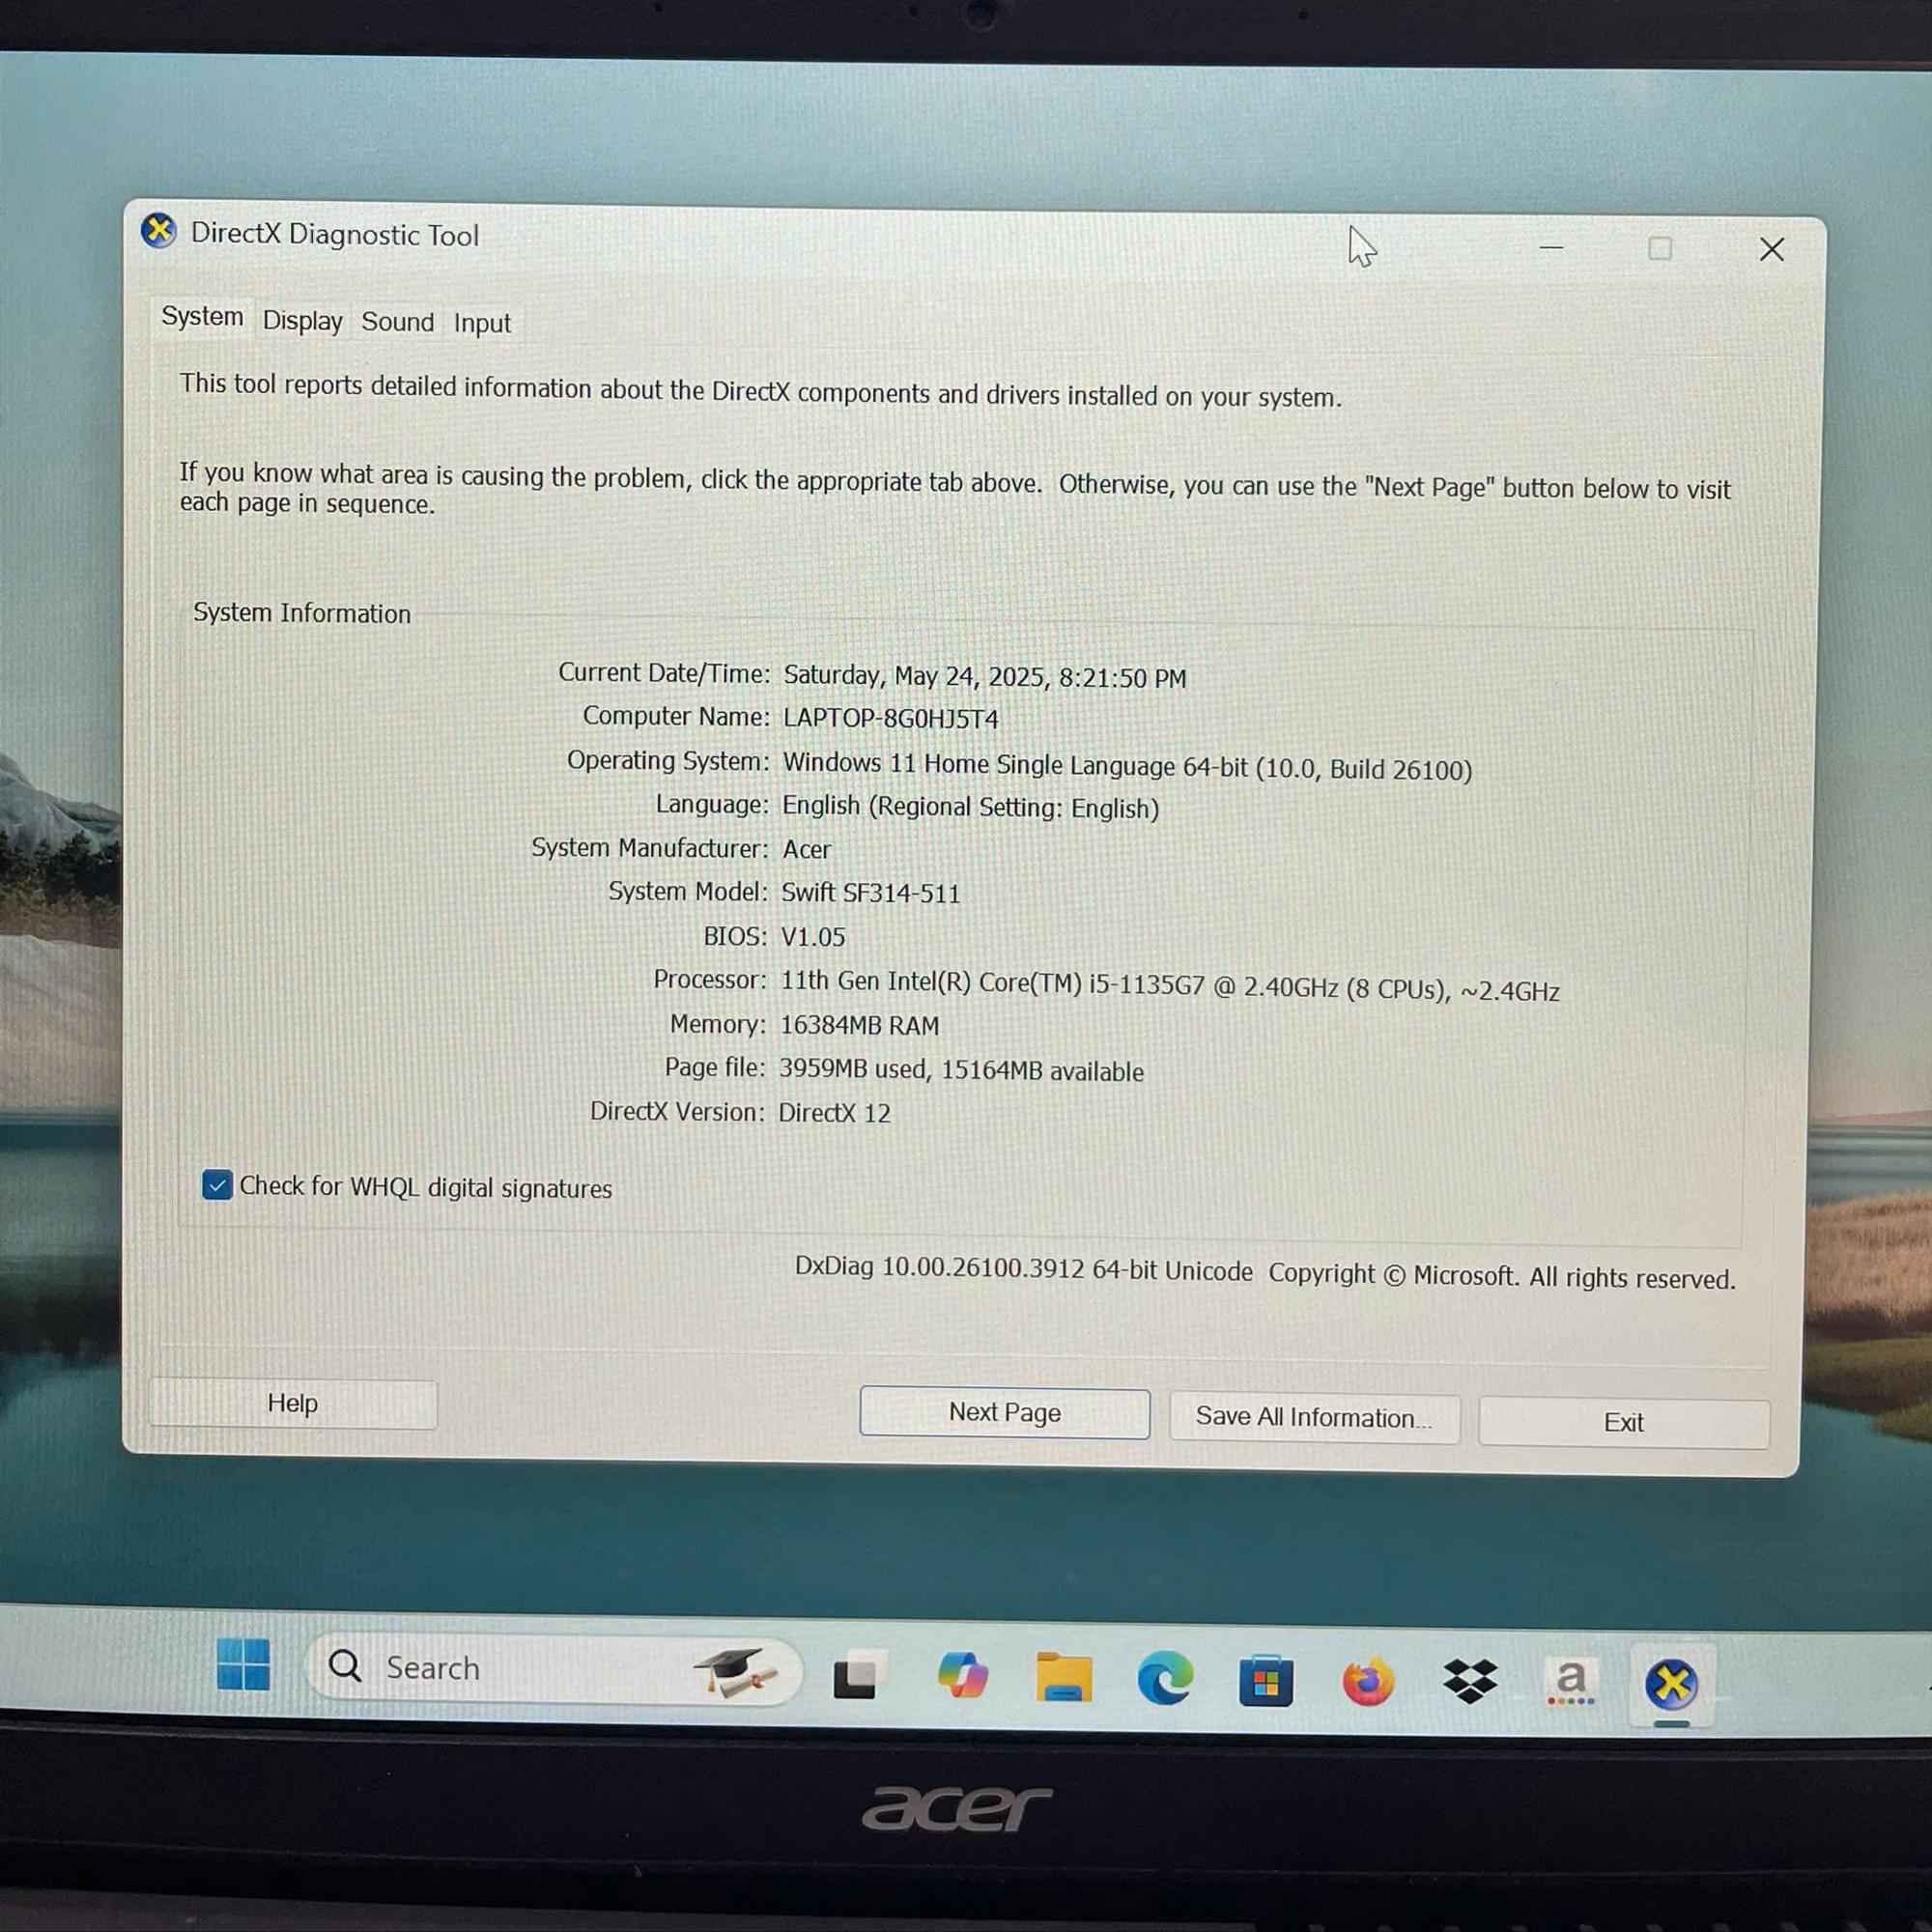The image size is (1932, 1932).
Task: Click the DirectX Version: label
Action: [677, 1112]
